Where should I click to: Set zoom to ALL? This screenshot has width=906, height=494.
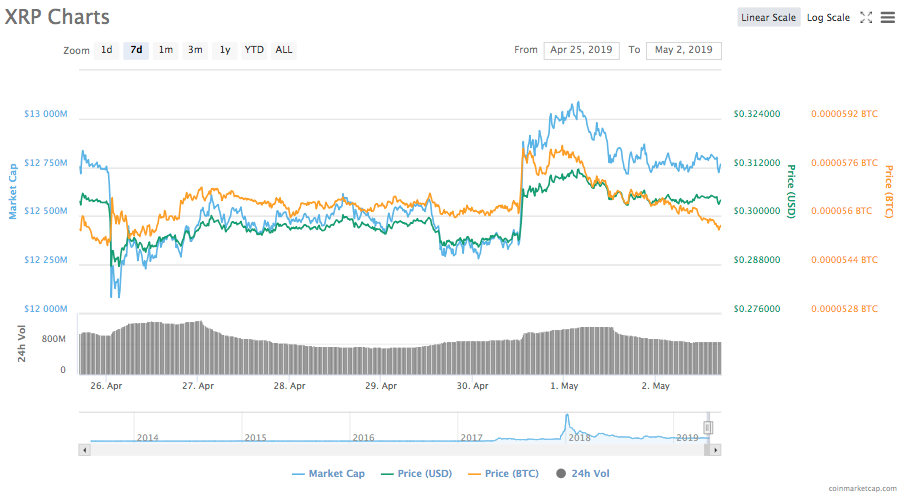[x=284, y=50]
